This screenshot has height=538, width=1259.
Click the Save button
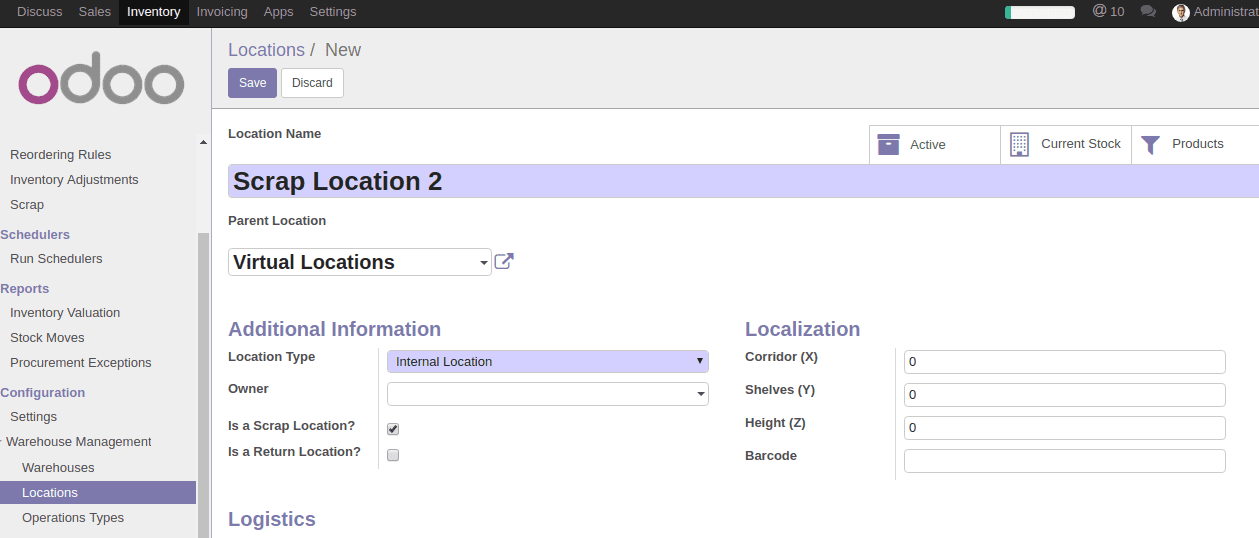[x=252, y=83]
